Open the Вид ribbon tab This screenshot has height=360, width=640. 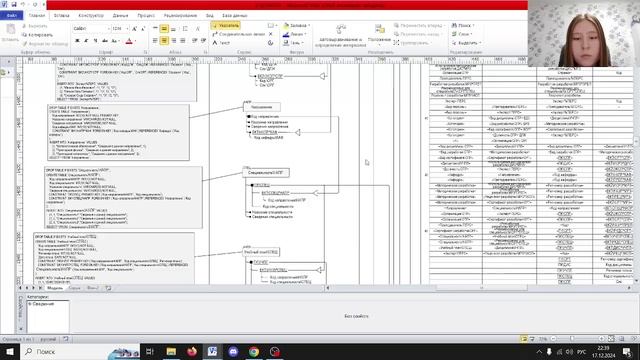point(210,16)
